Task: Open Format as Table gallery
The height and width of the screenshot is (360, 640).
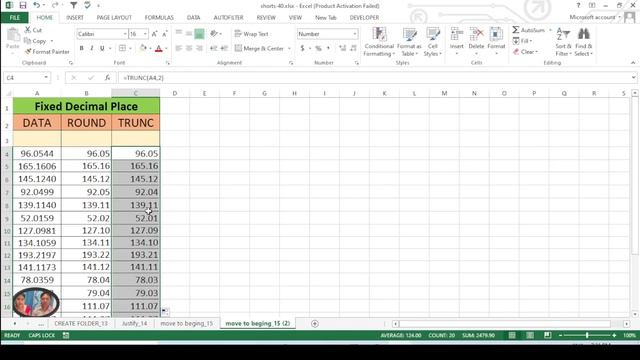Action: click(409, 42)
